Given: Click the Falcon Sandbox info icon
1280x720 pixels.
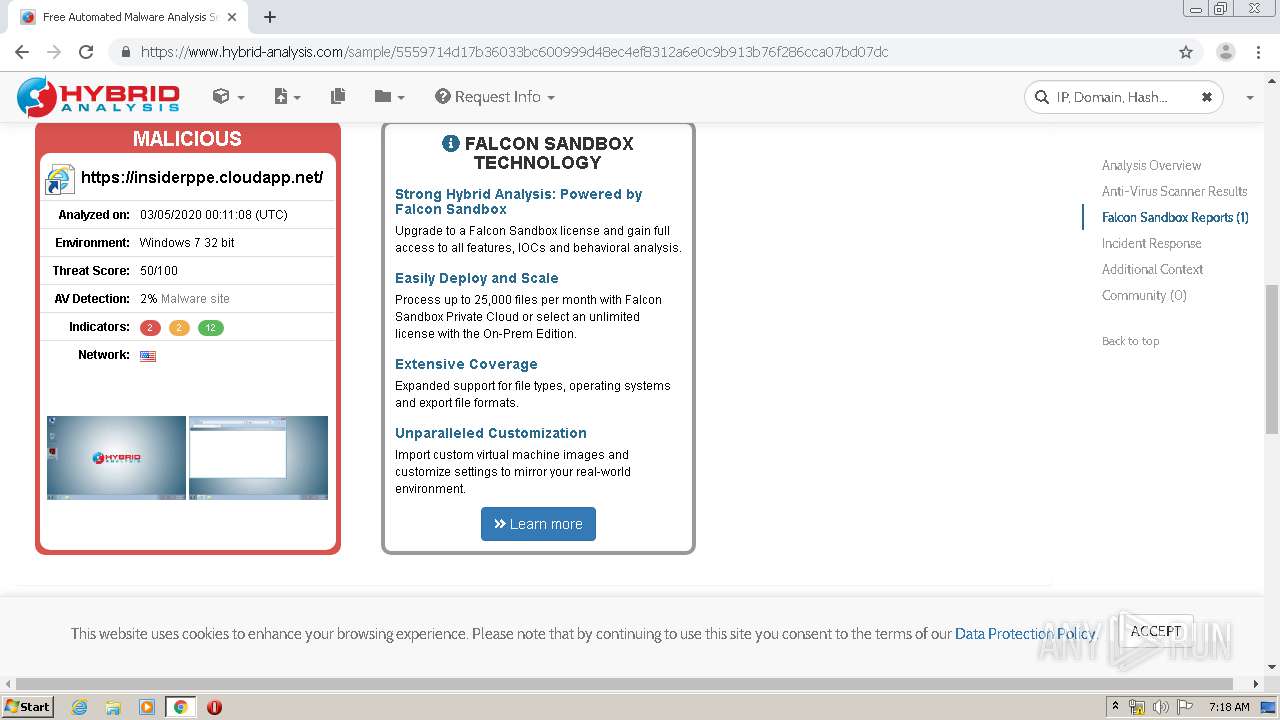Looking at the screenshot, I should click(x=450, y=143).
